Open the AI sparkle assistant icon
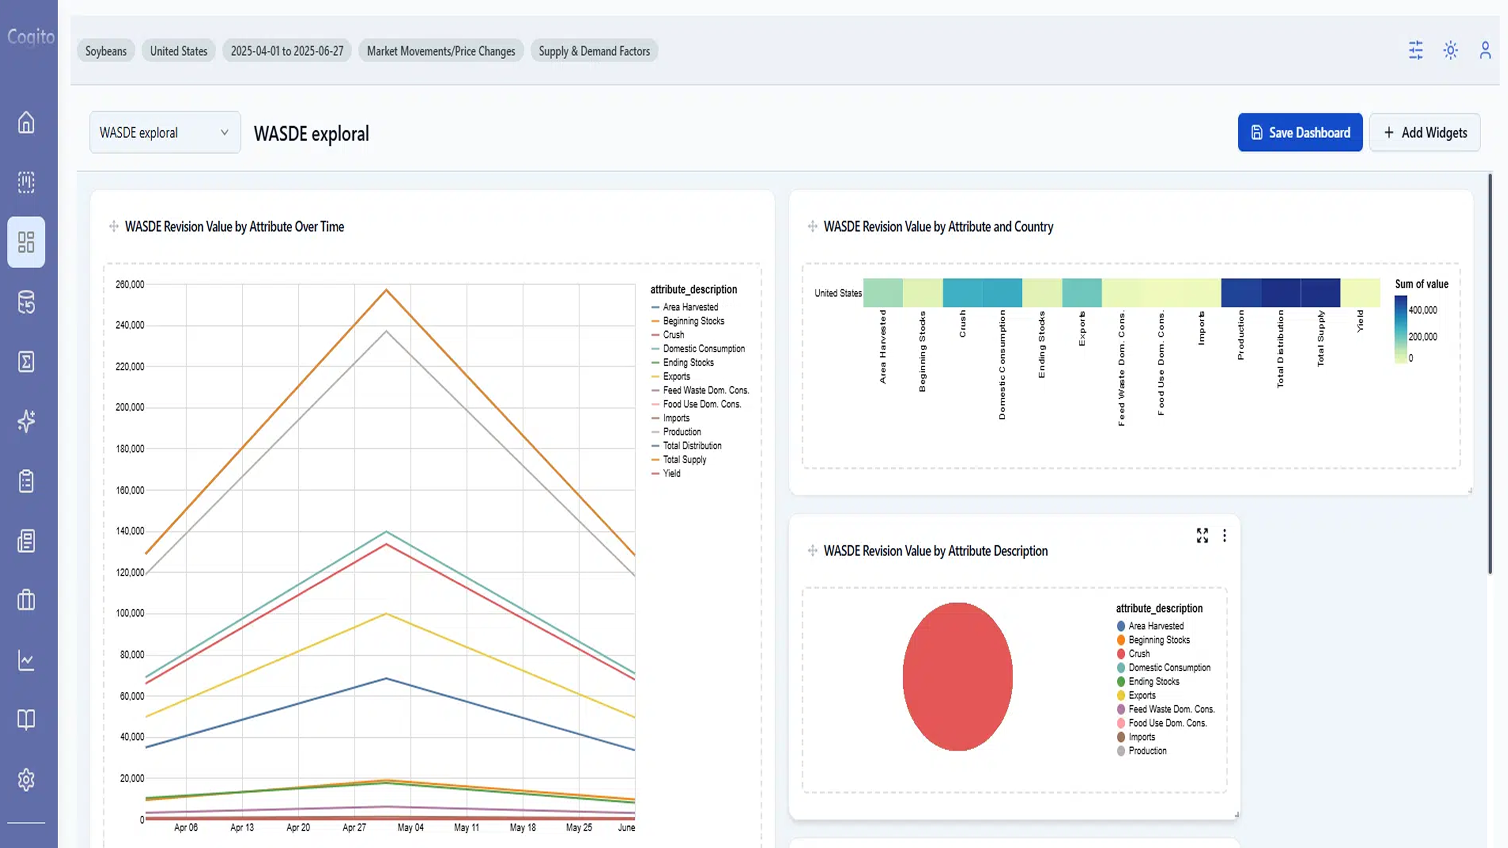The width and height of the screenshot is (1508, 848). coord(26,421)
